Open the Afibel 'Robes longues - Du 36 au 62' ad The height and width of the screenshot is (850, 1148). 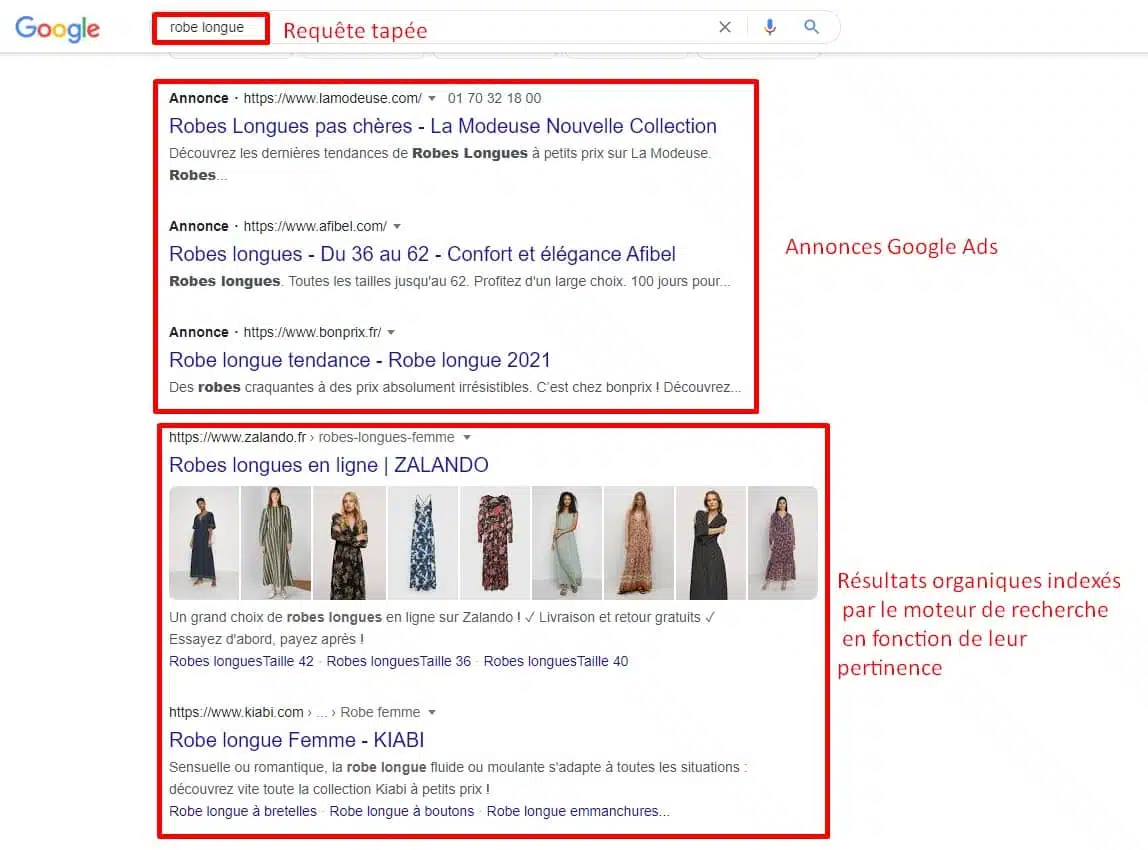pos(422,254)
